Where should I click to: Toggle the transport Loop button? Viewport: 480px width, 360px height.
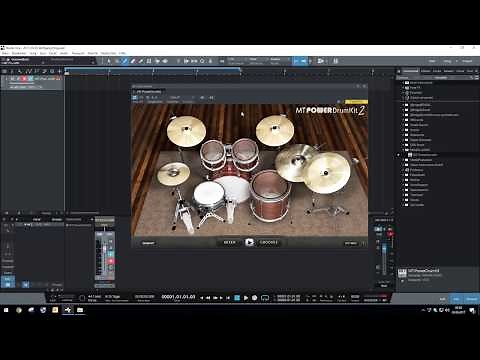point(265,298)
